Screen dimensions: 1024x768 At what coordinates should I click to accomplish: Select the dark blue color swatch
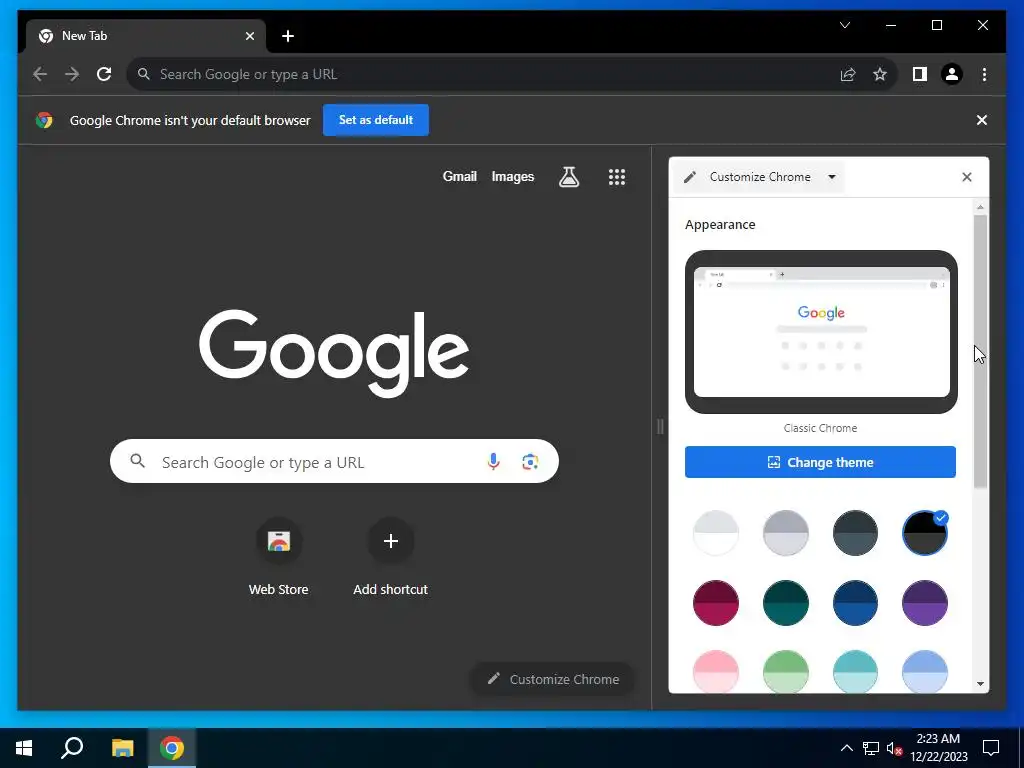pyautogui.click(x=856, y=603)
